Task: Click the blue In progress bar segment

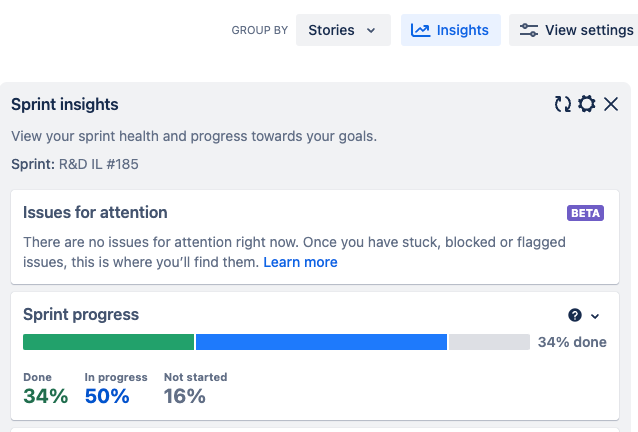Action: pyautogui.click(x=321, y=342)
